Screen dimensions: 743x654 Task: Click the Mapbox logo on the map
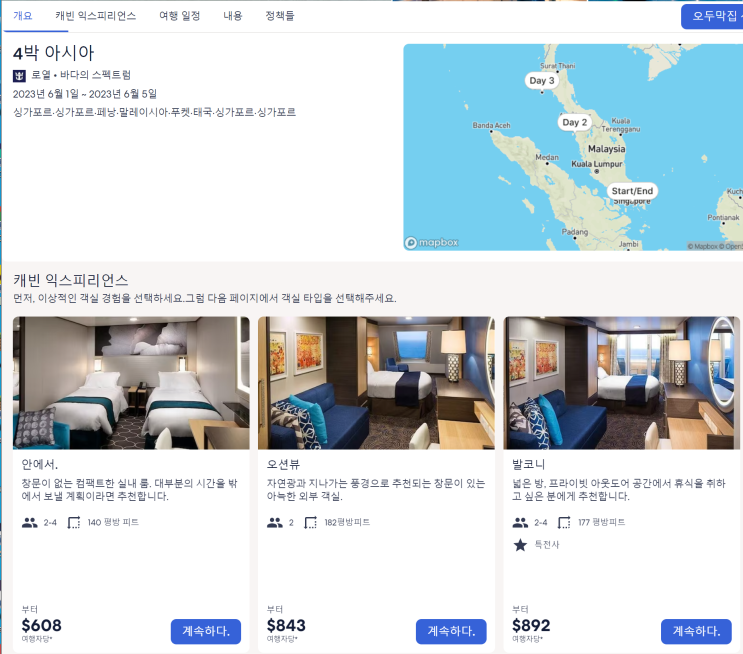click(432, 243)
